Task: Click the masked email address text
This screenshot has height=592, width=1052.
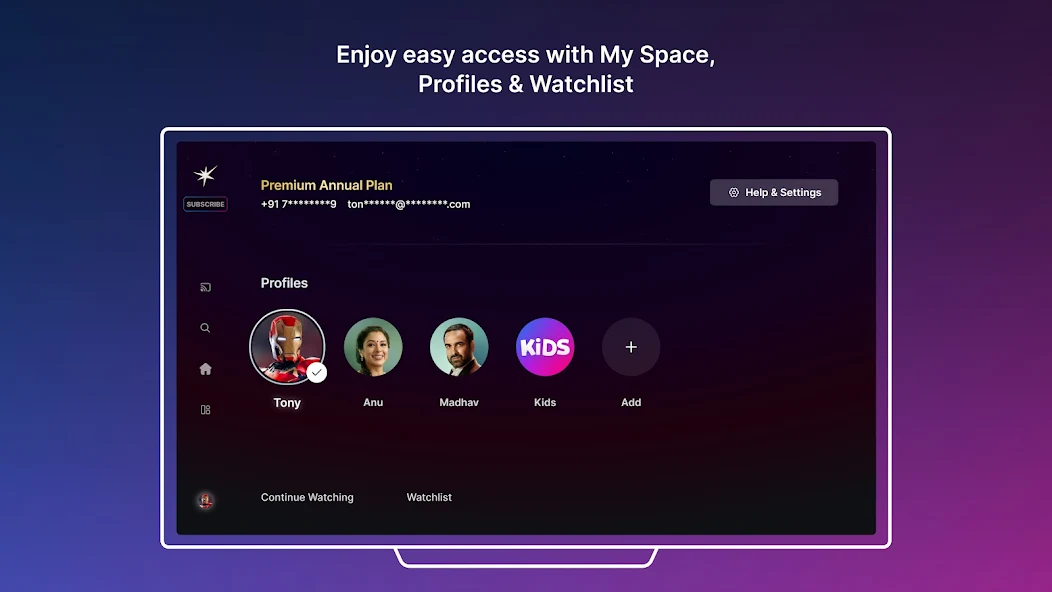Action: click(409, 204)
